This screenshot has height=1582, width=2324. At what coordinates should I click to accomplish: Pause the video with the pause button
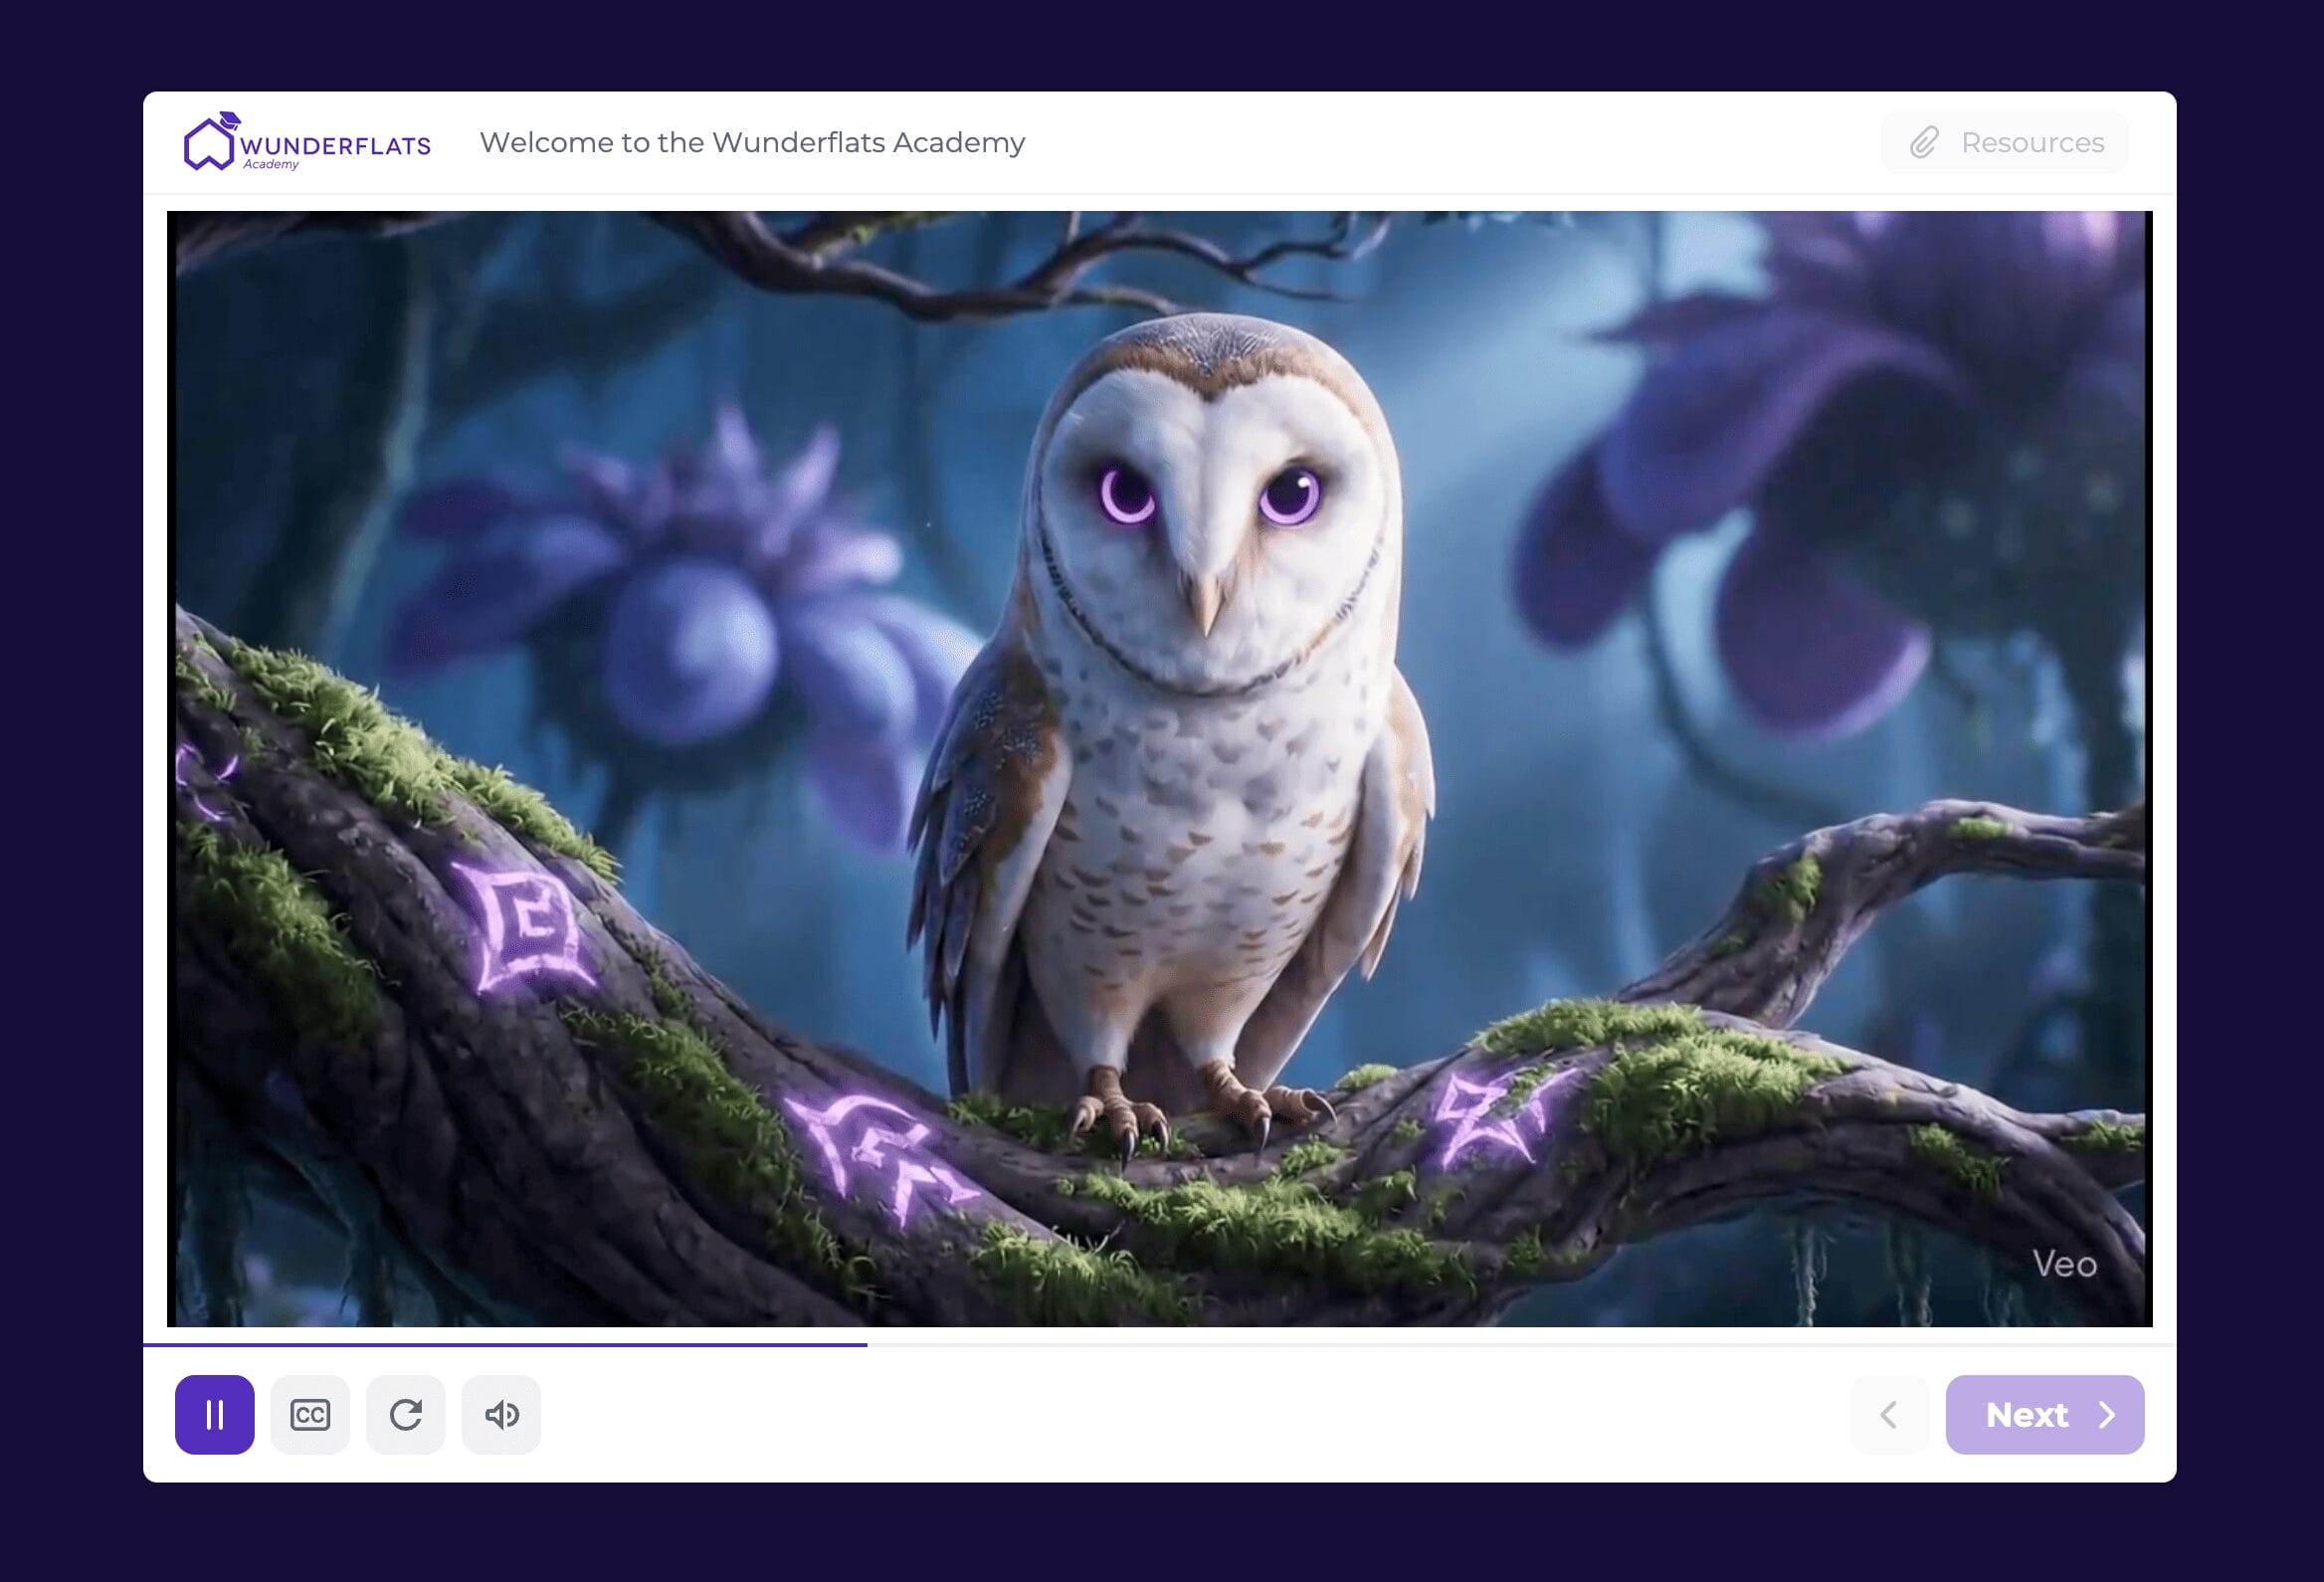[x=214, y=1414]
